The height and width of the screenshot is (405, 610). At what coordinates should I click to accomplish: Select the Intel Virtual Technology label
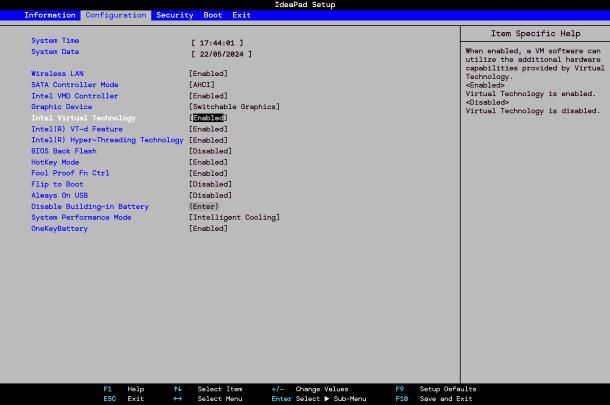pyautogui.click(x=83, y=118)
